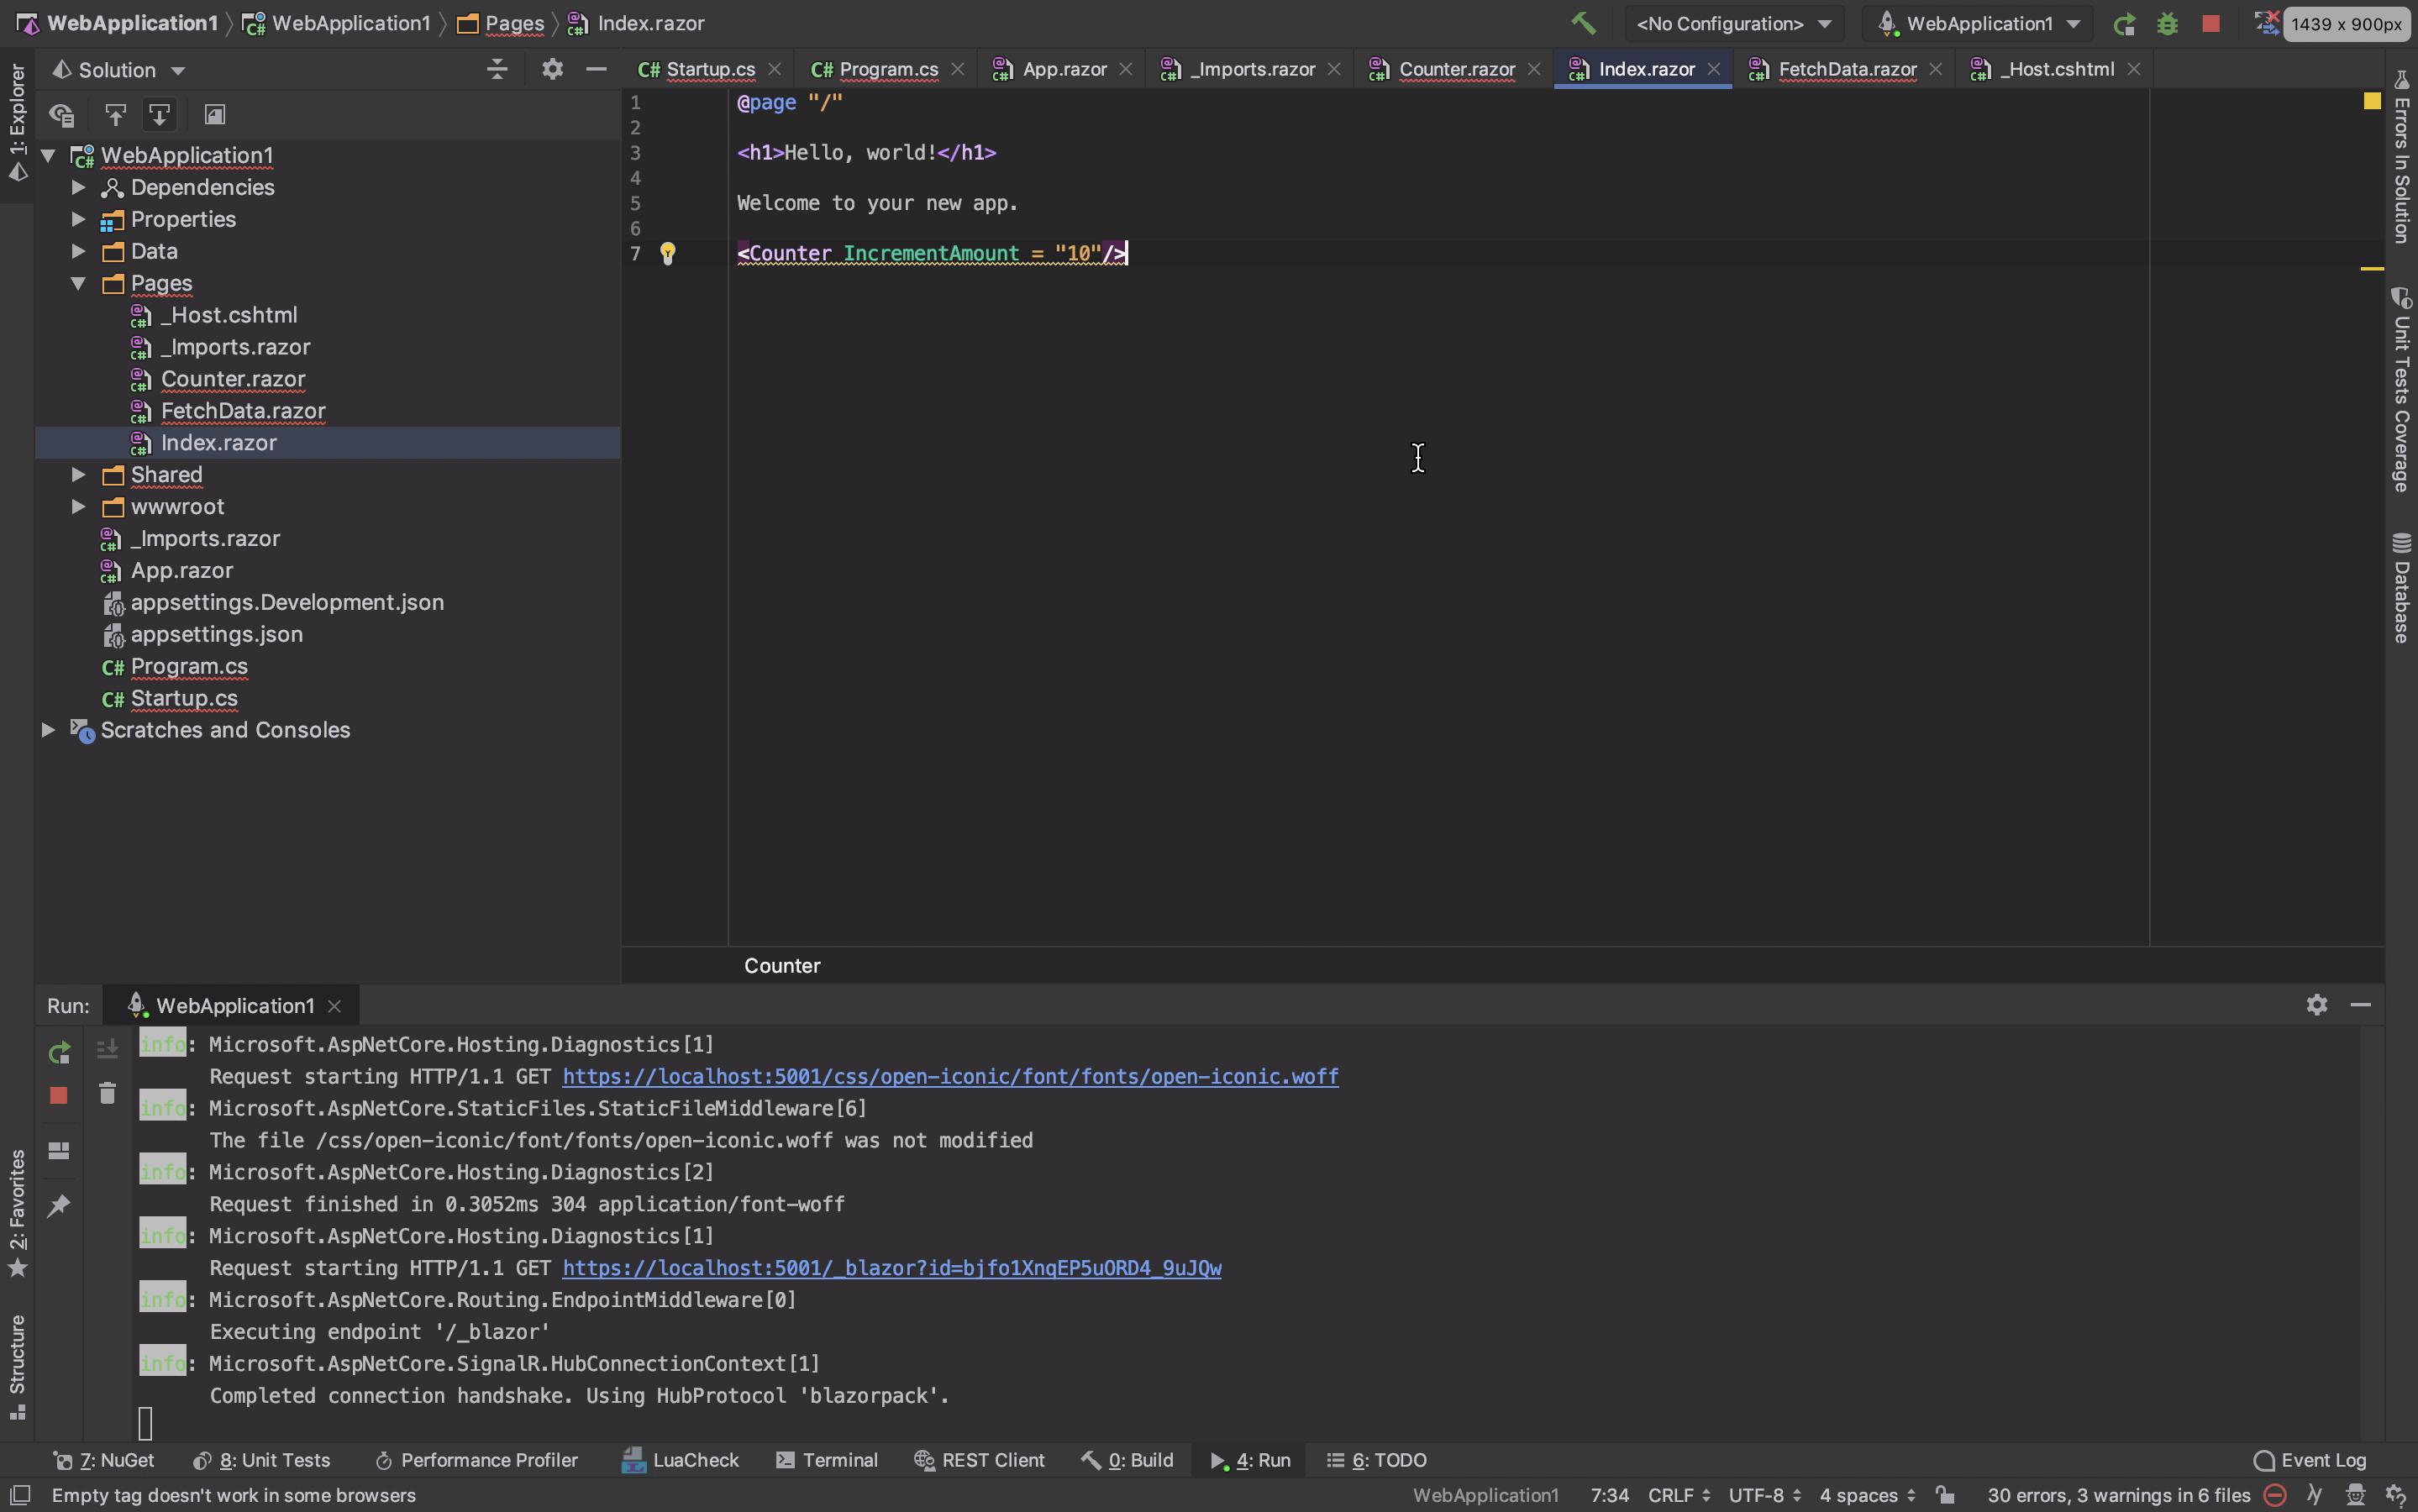Open the open-iconic.woff localhost link
Image resolution: width=2418 pixels, height=1512 pixels.
tap(950, 1077)
